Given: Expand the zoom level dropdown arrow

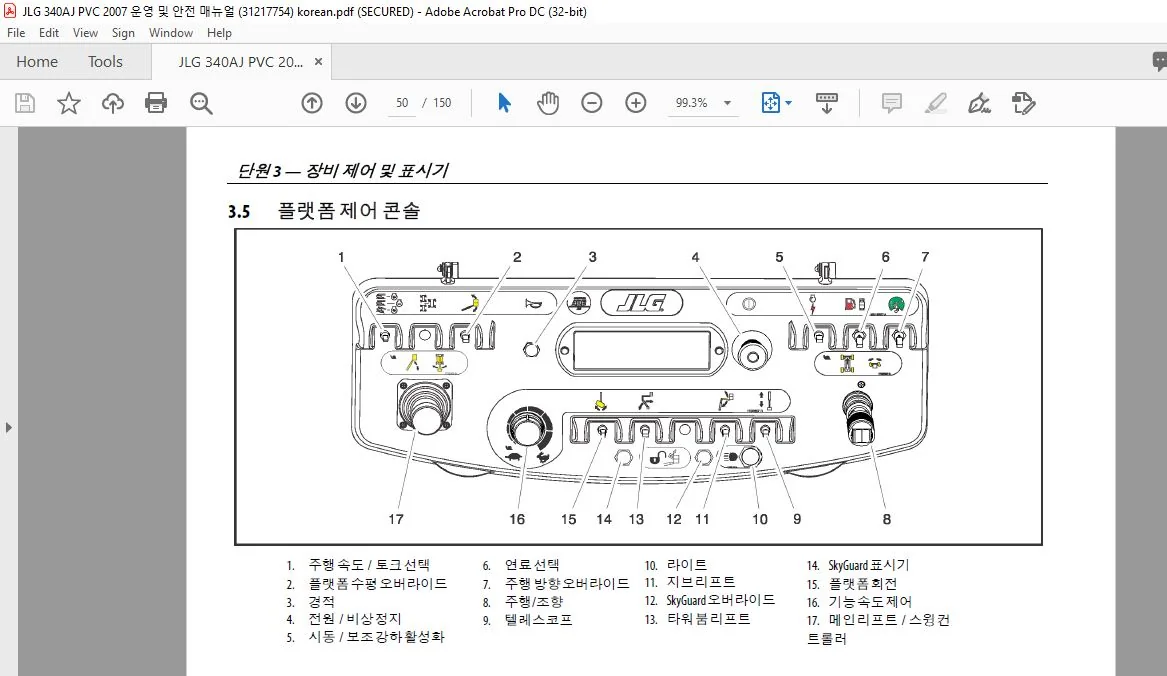Looking at the screenshot, I should (727, 103).
